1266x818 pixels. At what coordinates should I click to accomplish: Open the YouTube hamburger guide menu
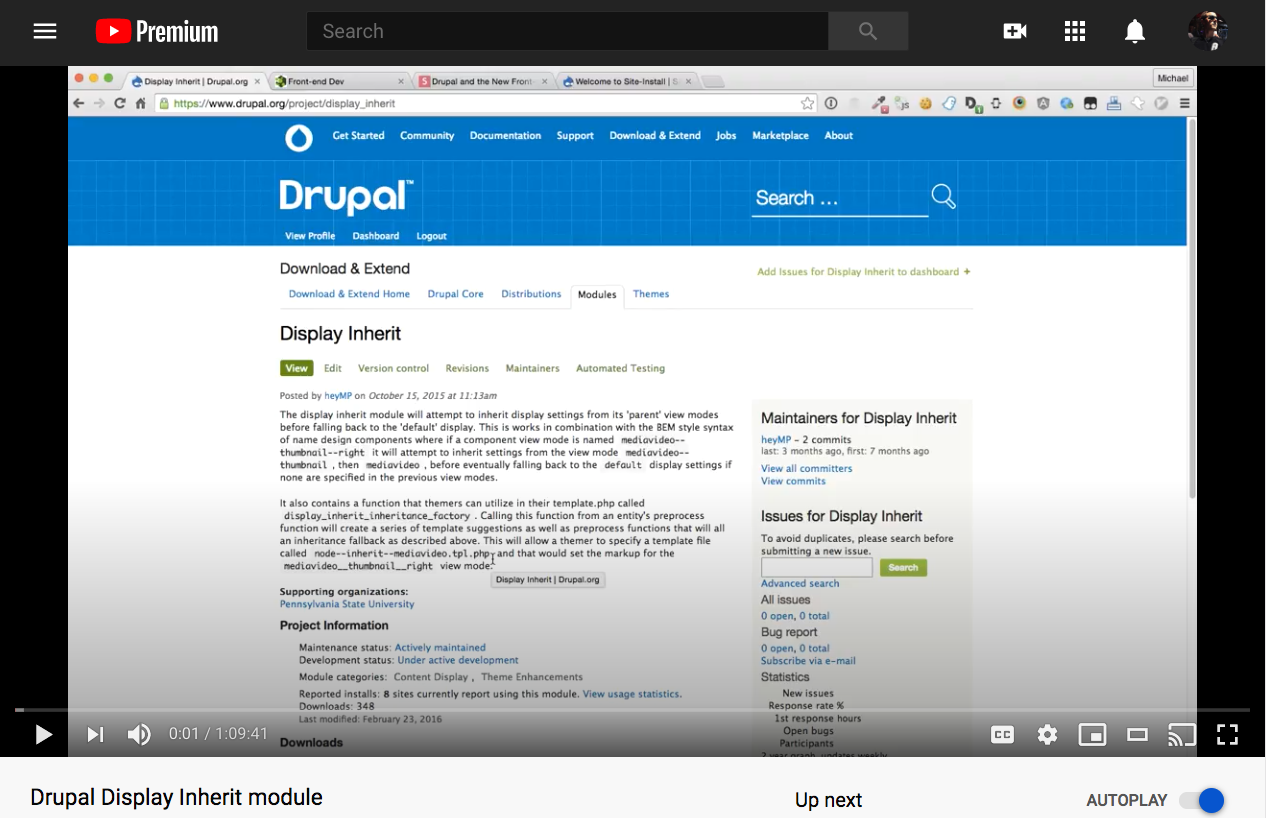(x=45, y=31)
